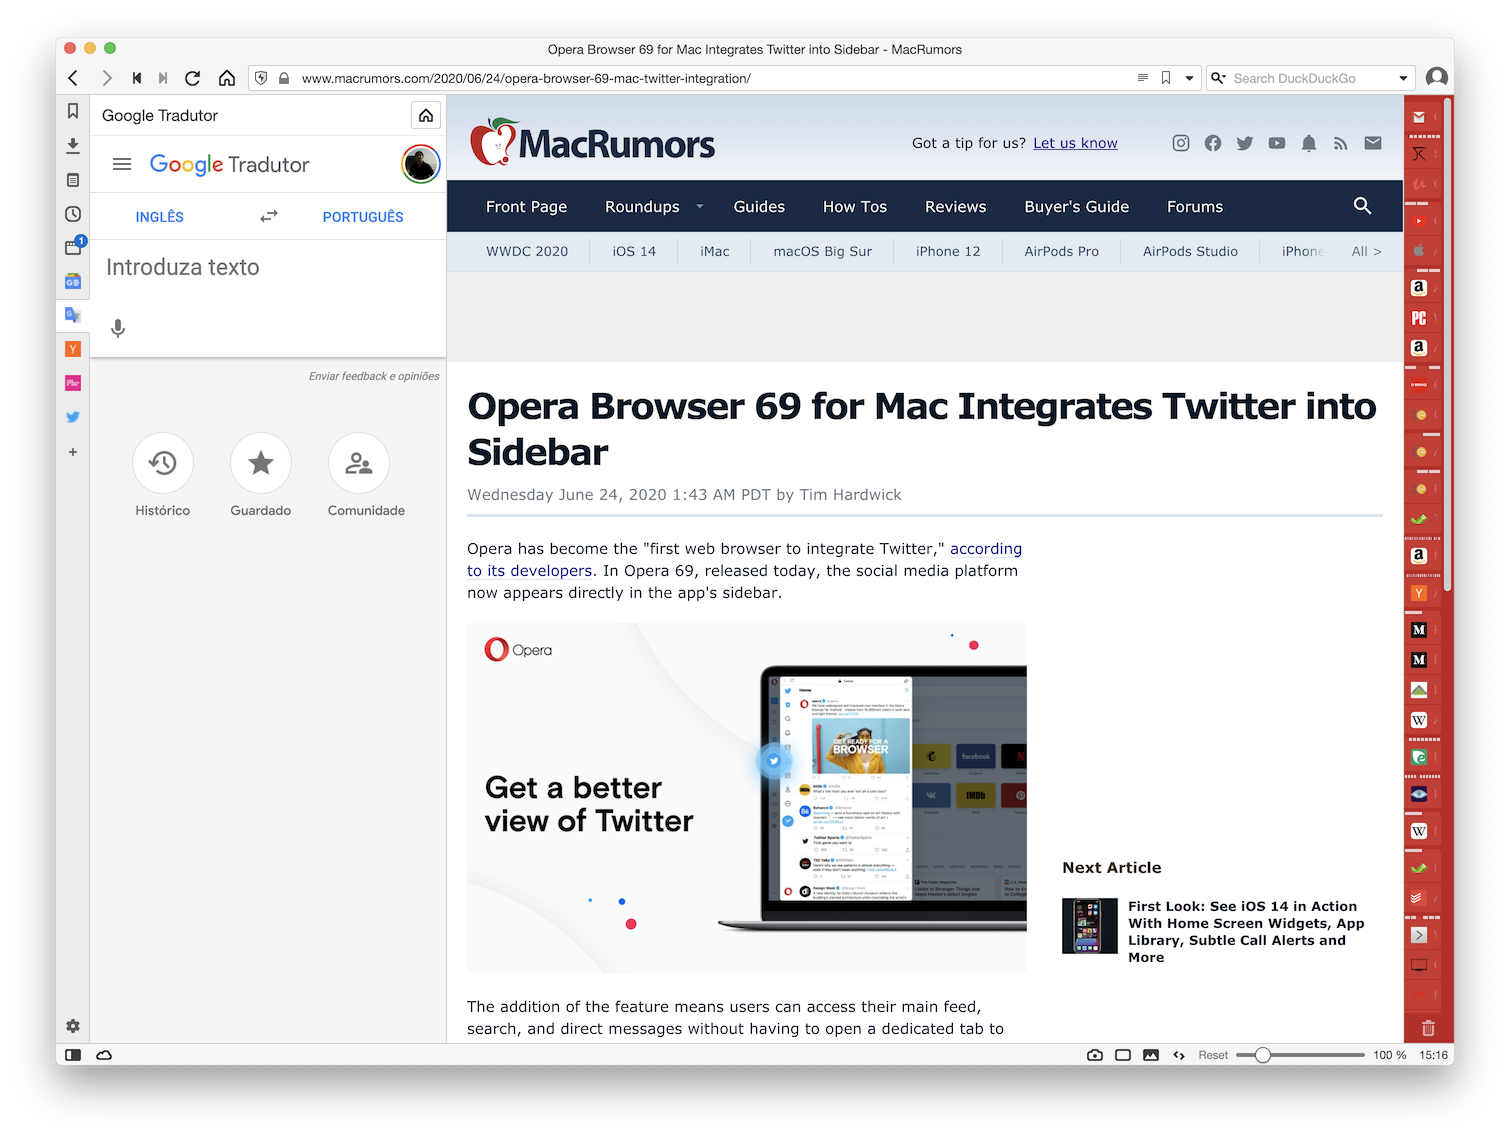Open the Notes panel
The height and width of the screenshot is (1139, 1510).
(73, 180)
